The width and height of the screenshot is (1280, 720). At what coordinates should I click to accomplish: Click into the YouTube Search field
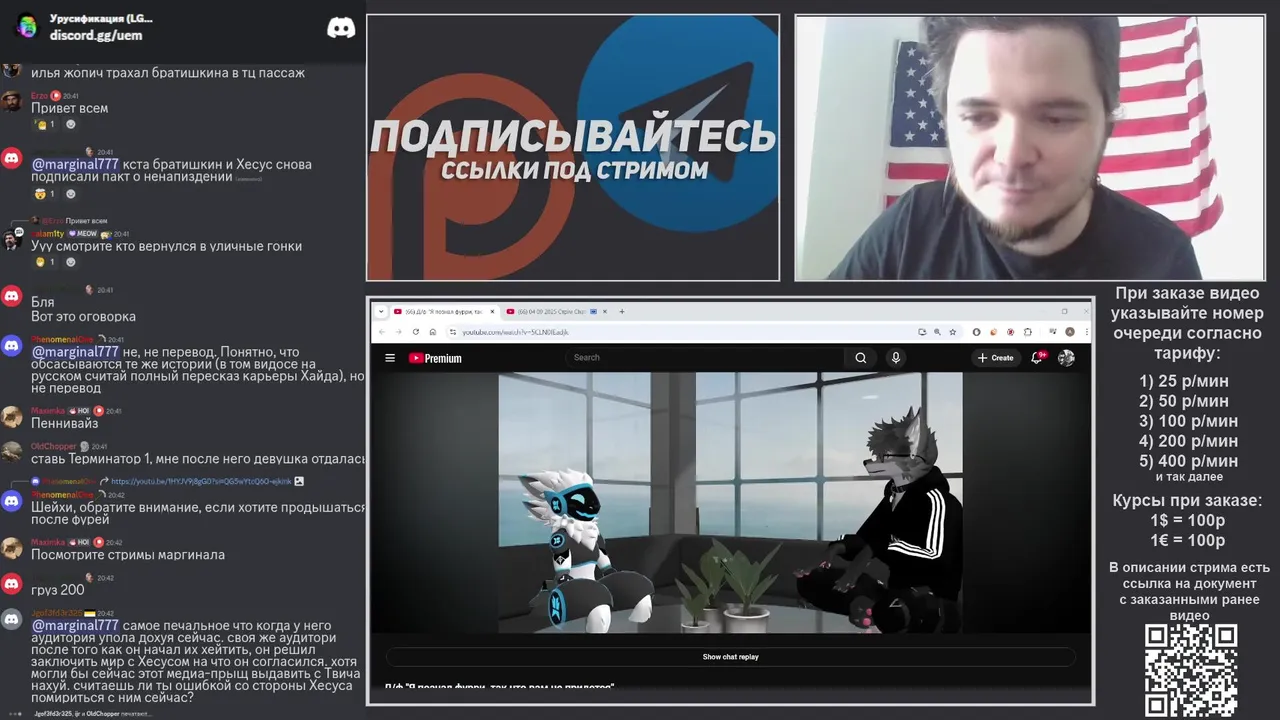(x=705, y=358)
